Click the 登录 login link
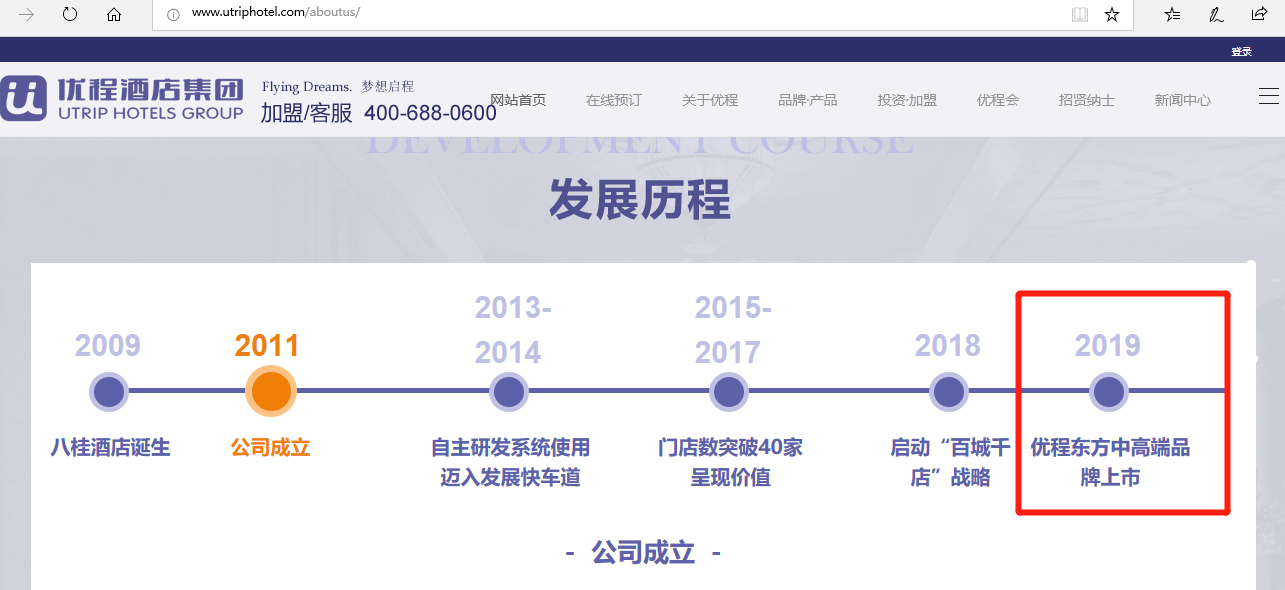The height and width of the screenshot is (590, 1285). click(1241, 51)
